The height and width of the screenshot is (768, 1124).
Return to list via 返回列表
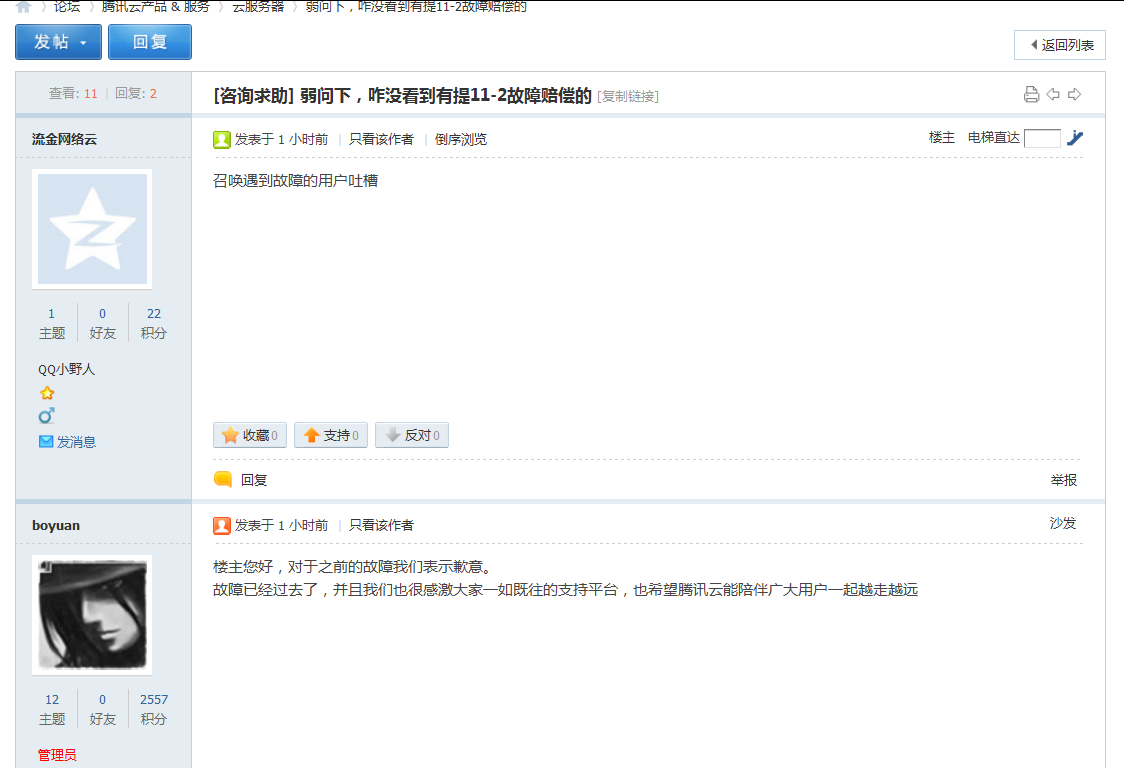[x=1059, y=45]
